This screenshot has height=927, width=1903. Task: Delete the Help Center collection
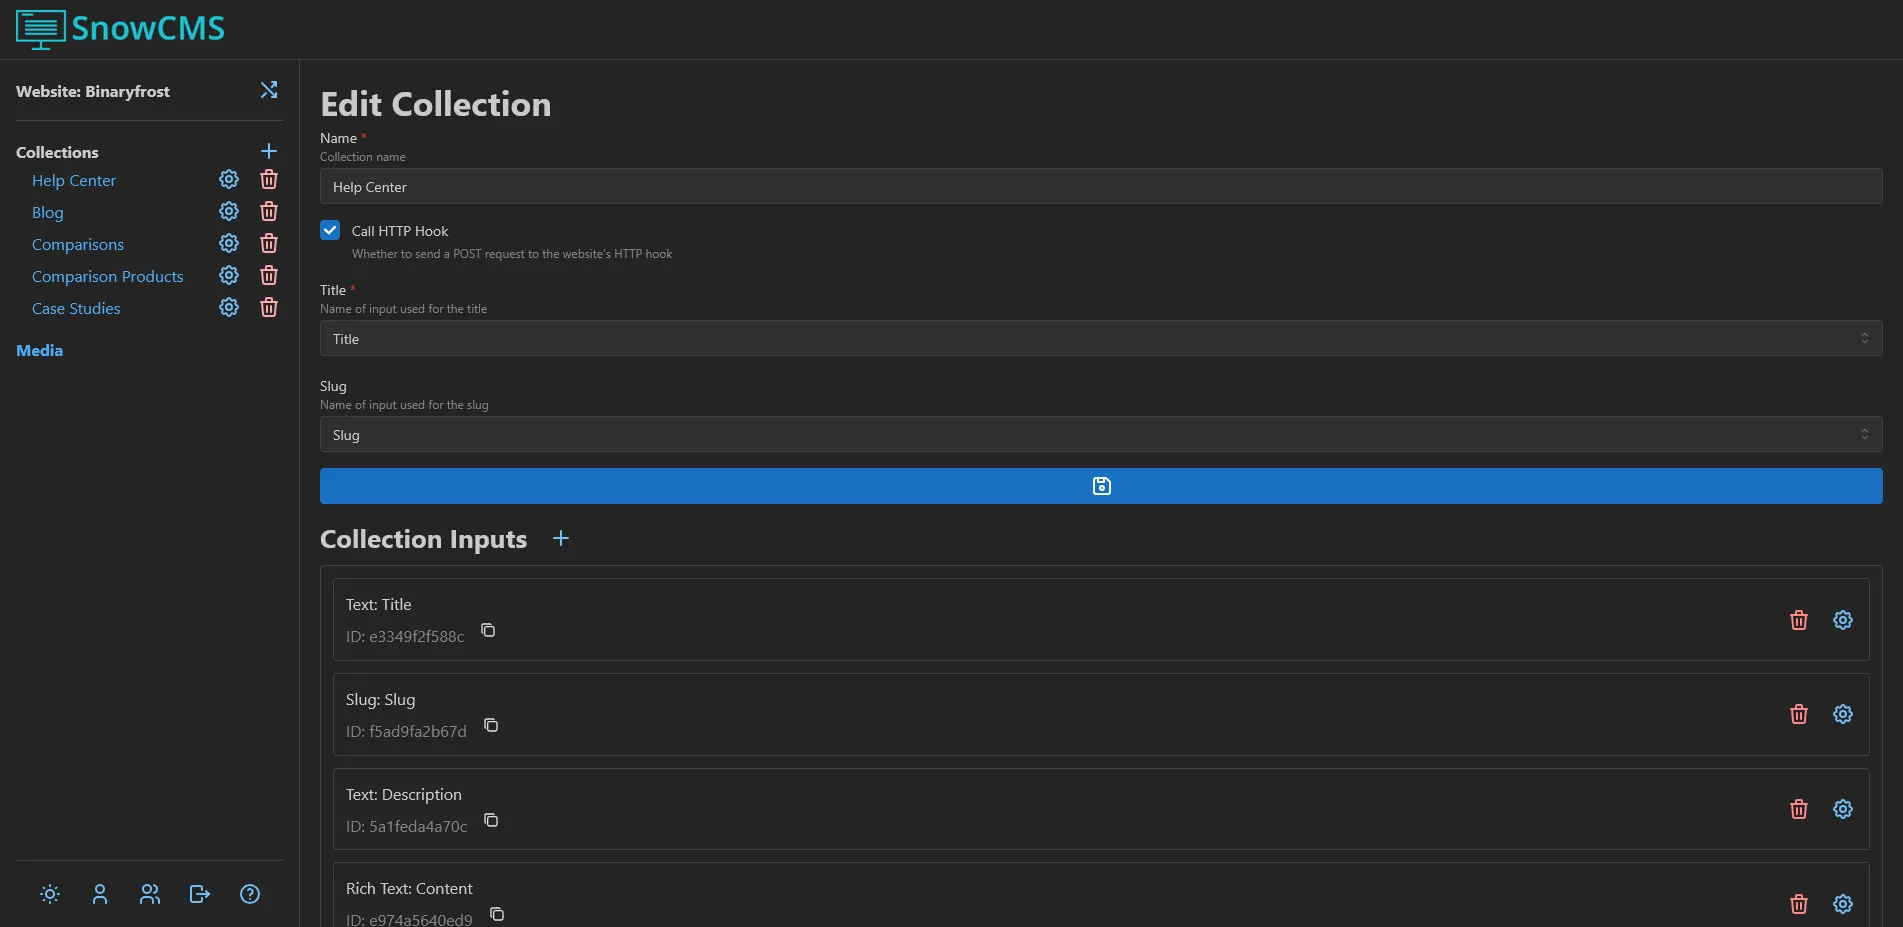coord(269,179)
